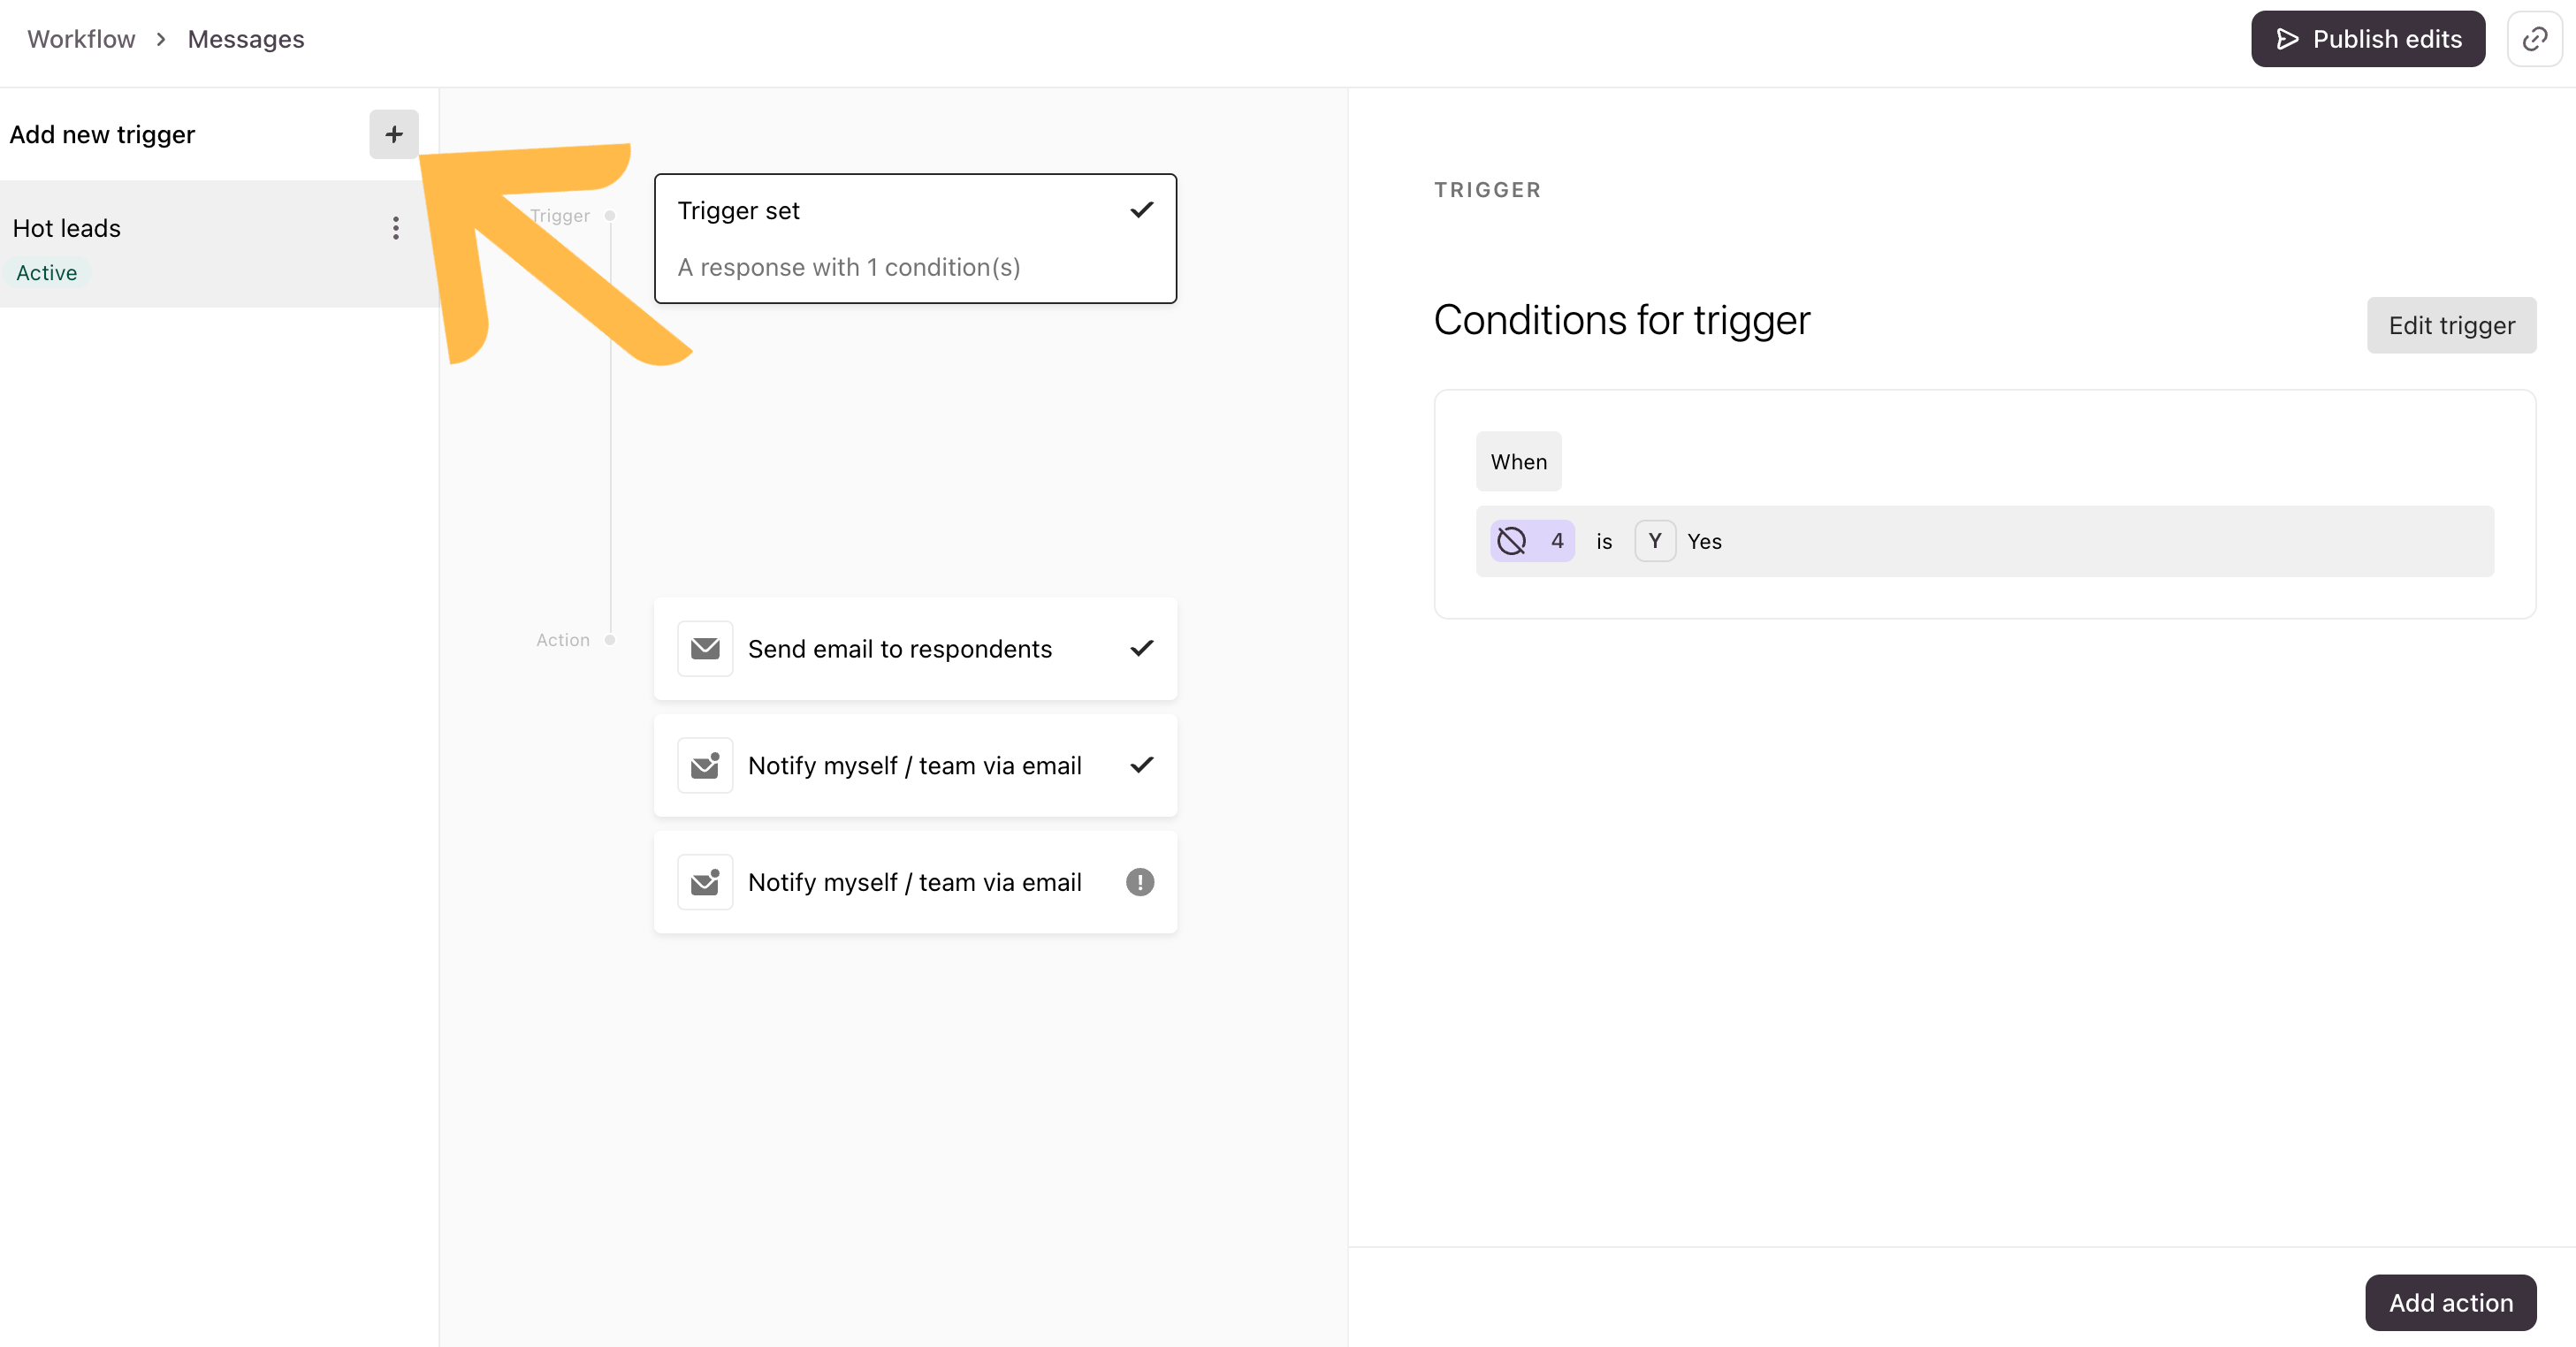This screenshot has height=1347, width=2576.
Task: Click the Edit trigger button
Action: (x=2451, y=325)
